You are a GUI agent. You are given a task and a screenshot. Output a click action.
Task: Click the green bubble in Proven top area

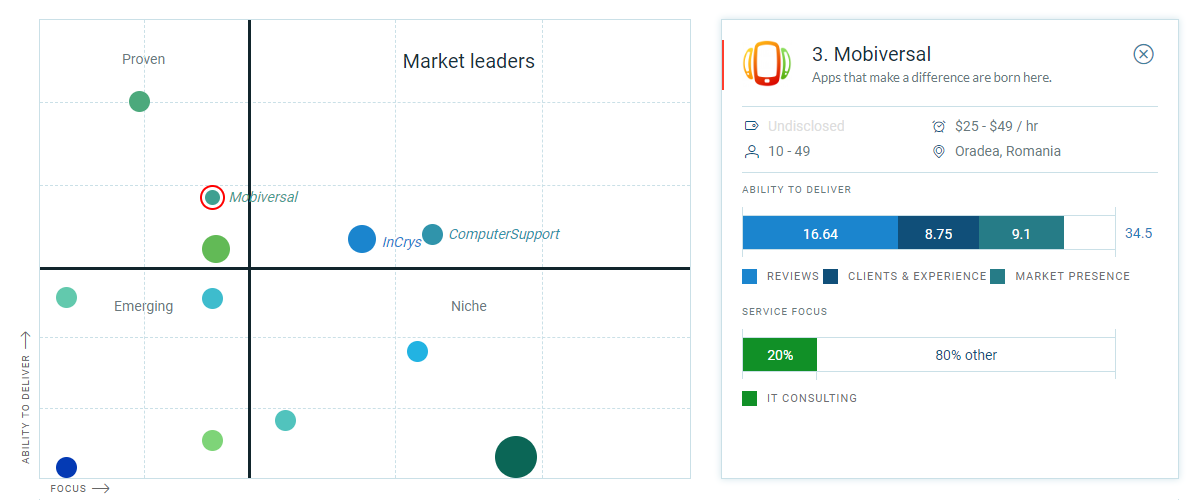(x=140, y=101)
